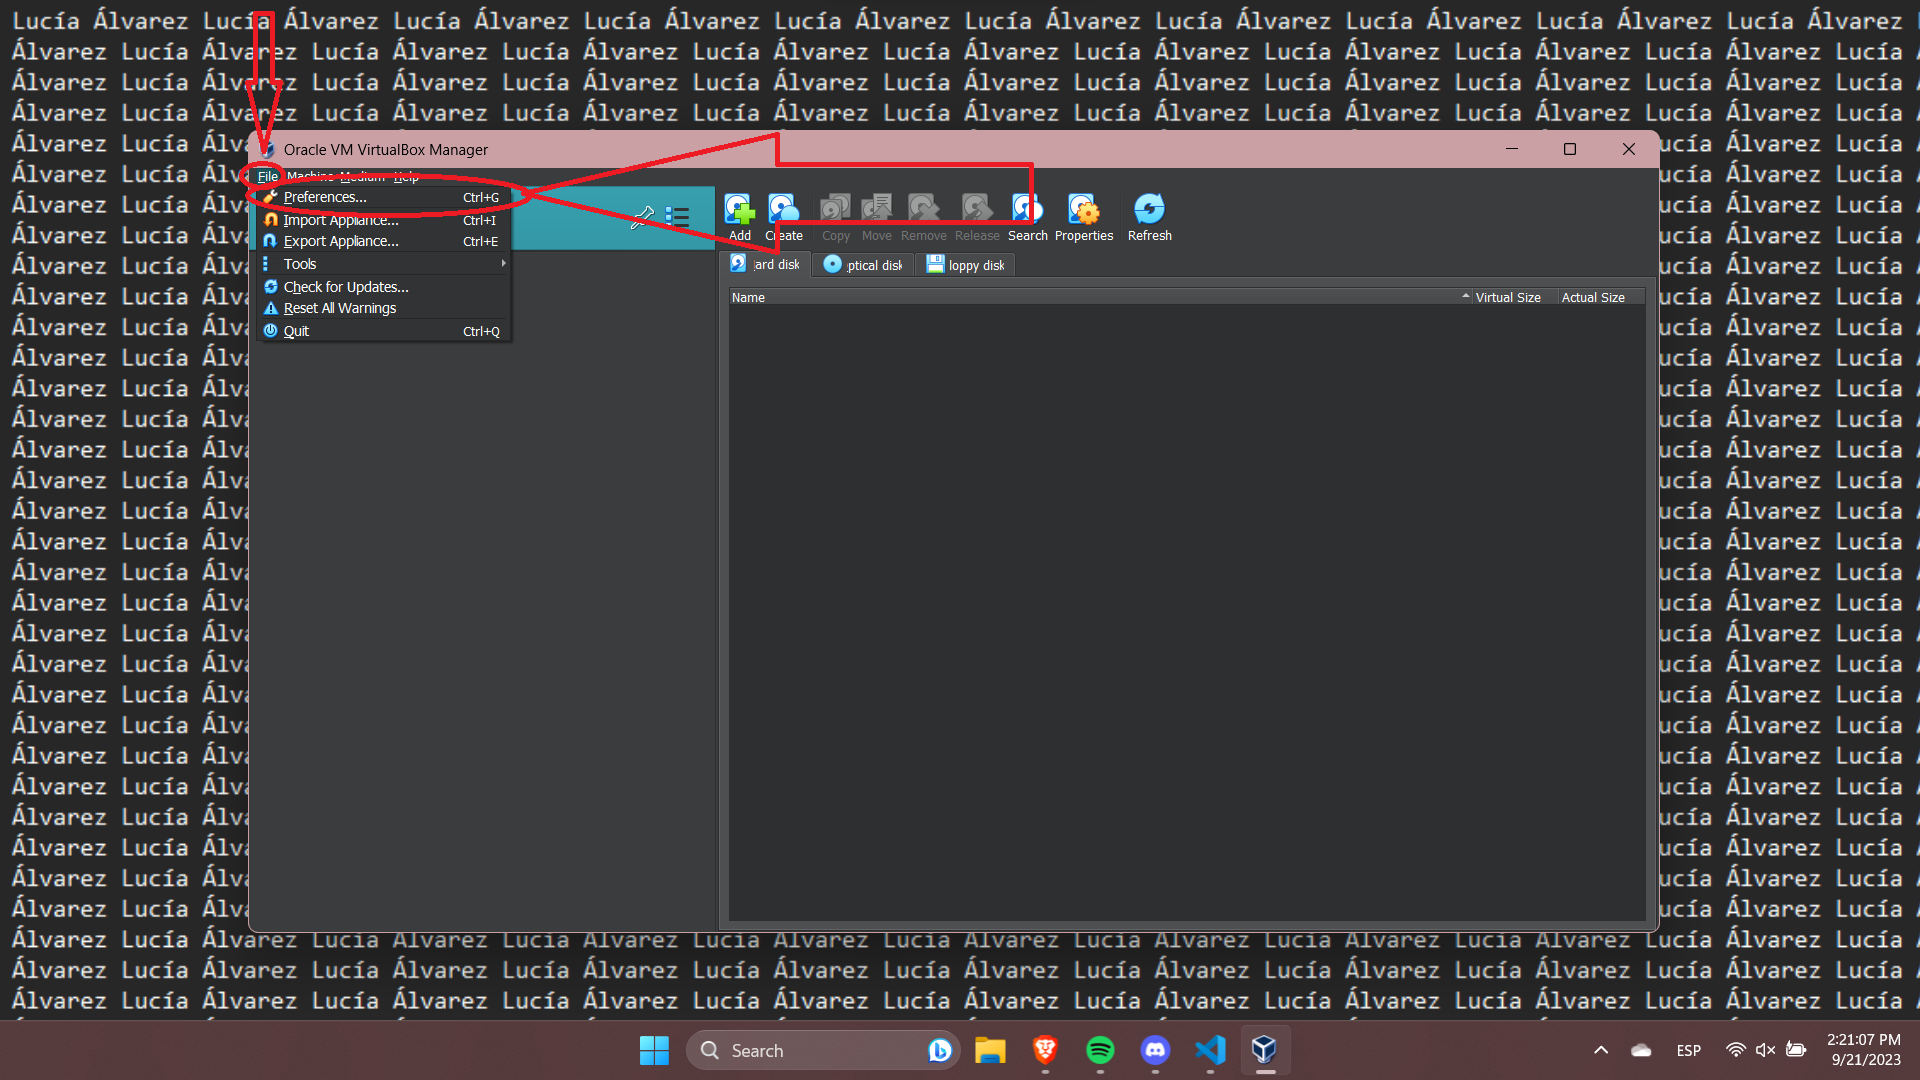Switch to the Floppy disks tab
Screen dimensions: 1920x1080
point(965,265)
